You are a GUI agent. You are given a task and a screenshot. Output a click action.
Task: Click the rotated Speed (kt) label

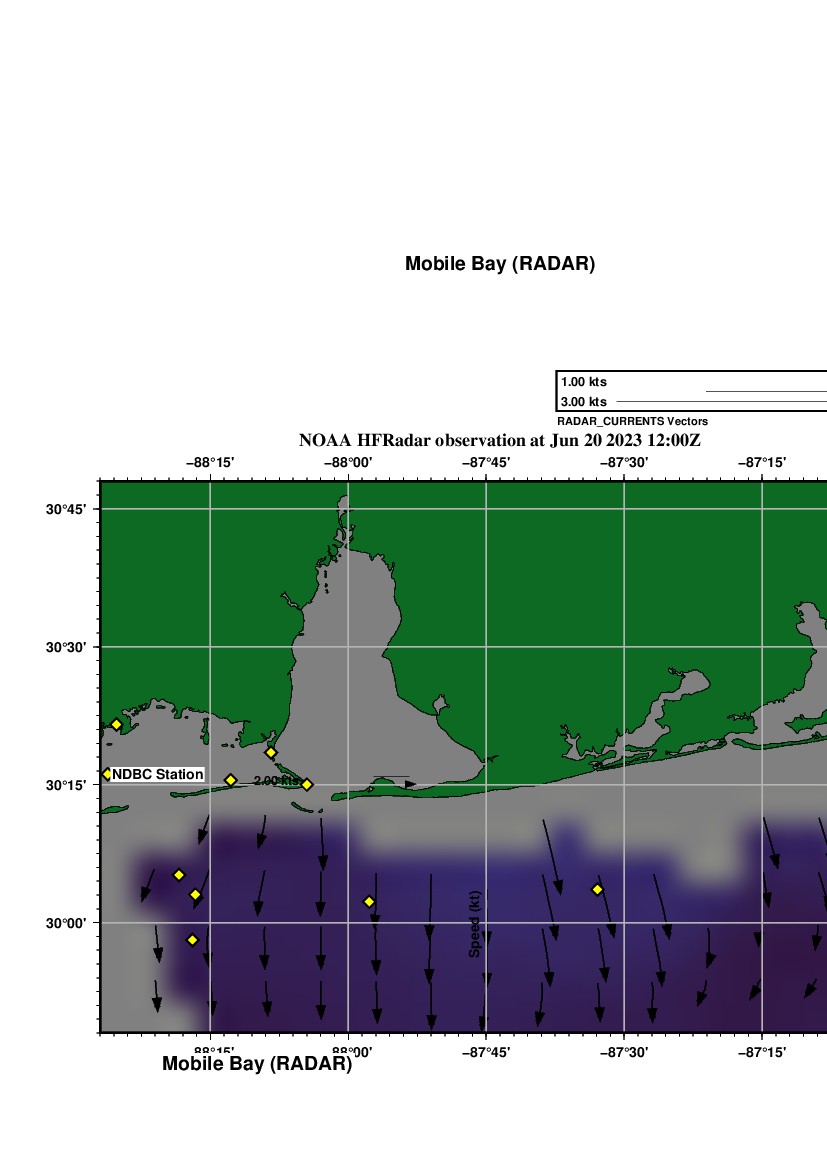coord(475,925)
